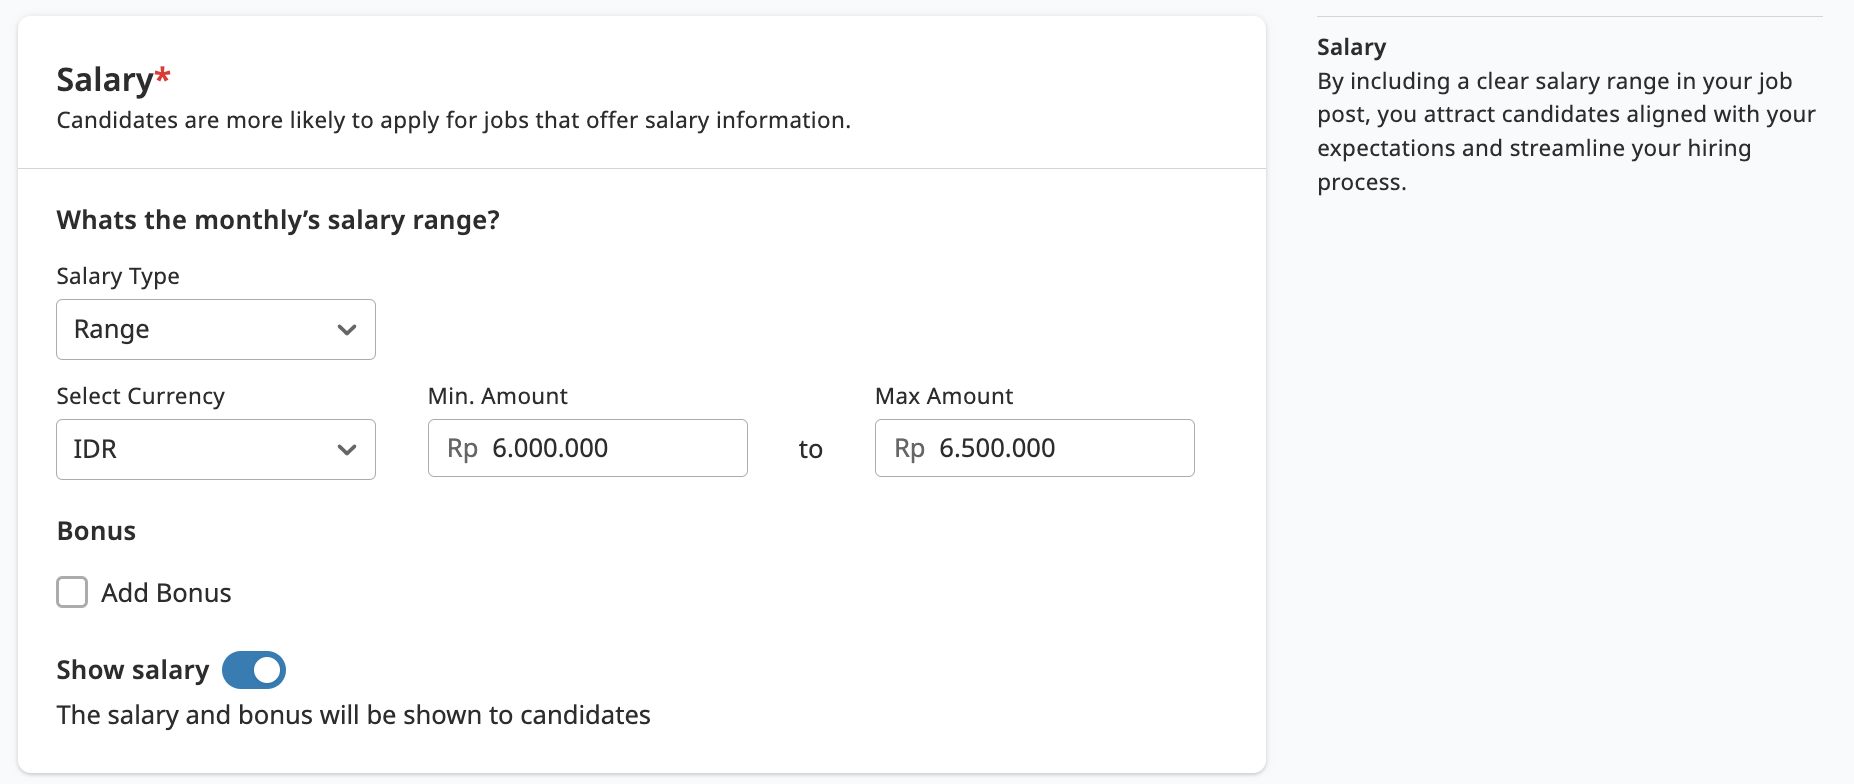Viewport: 1854px width, 784px height.
Task: Click the Salary help title in sidebar
Action: (1351, 47)
